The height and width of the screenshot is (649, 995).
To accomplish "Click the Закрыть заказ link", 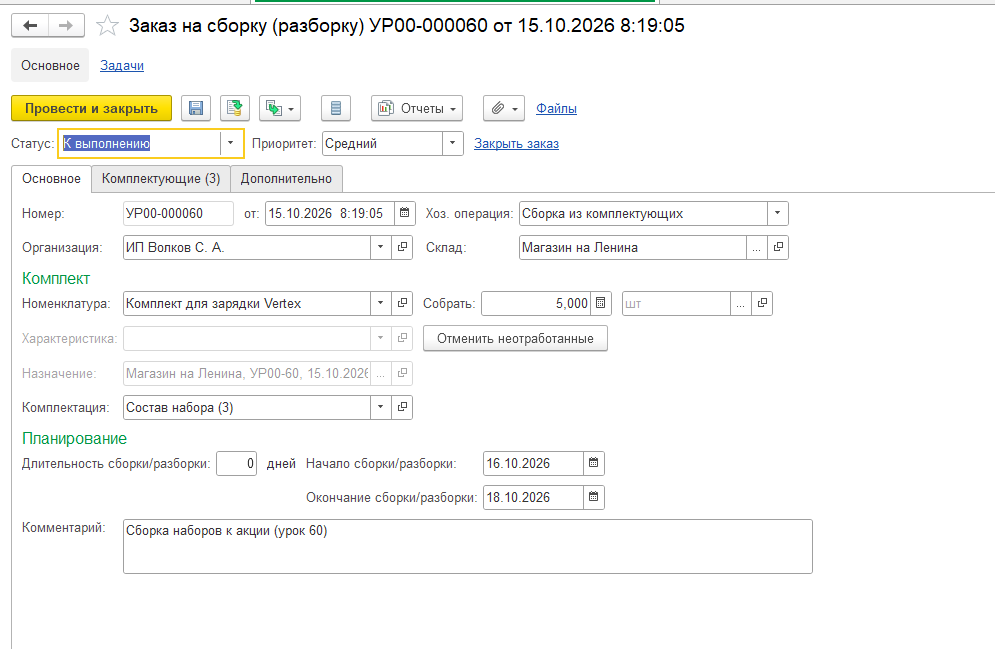I will pyautogui.click(x=517, y=143).
